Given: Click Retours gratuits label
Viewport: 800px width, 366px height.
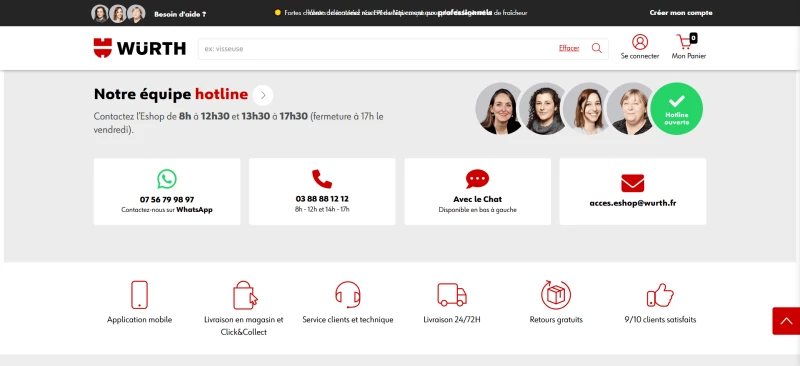Looking at the screenshot, I should click(556, 320).
